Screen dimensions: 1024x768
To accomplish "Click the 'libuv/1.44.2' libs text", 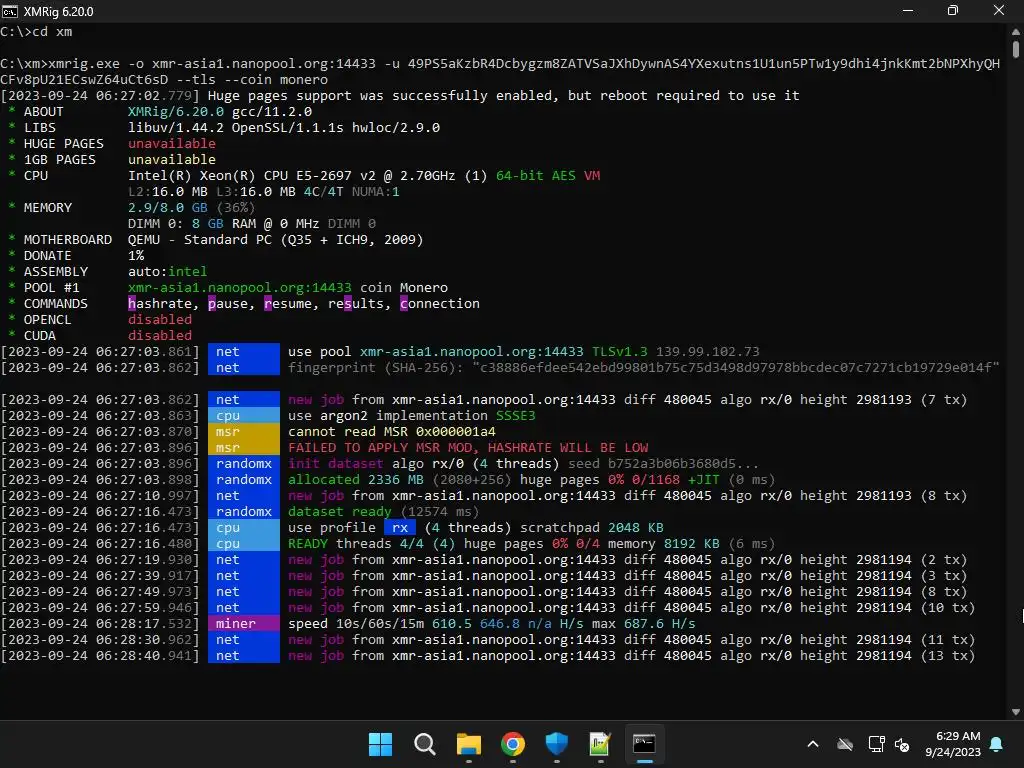I will (x=176, y=127).
